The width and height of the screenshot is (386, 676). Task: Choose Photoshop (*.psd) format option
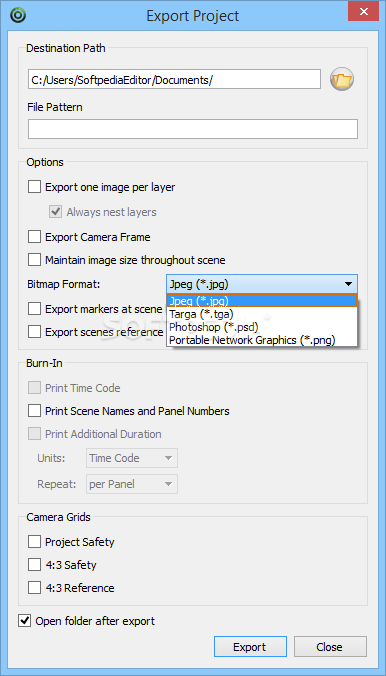[x=262, y=326]
